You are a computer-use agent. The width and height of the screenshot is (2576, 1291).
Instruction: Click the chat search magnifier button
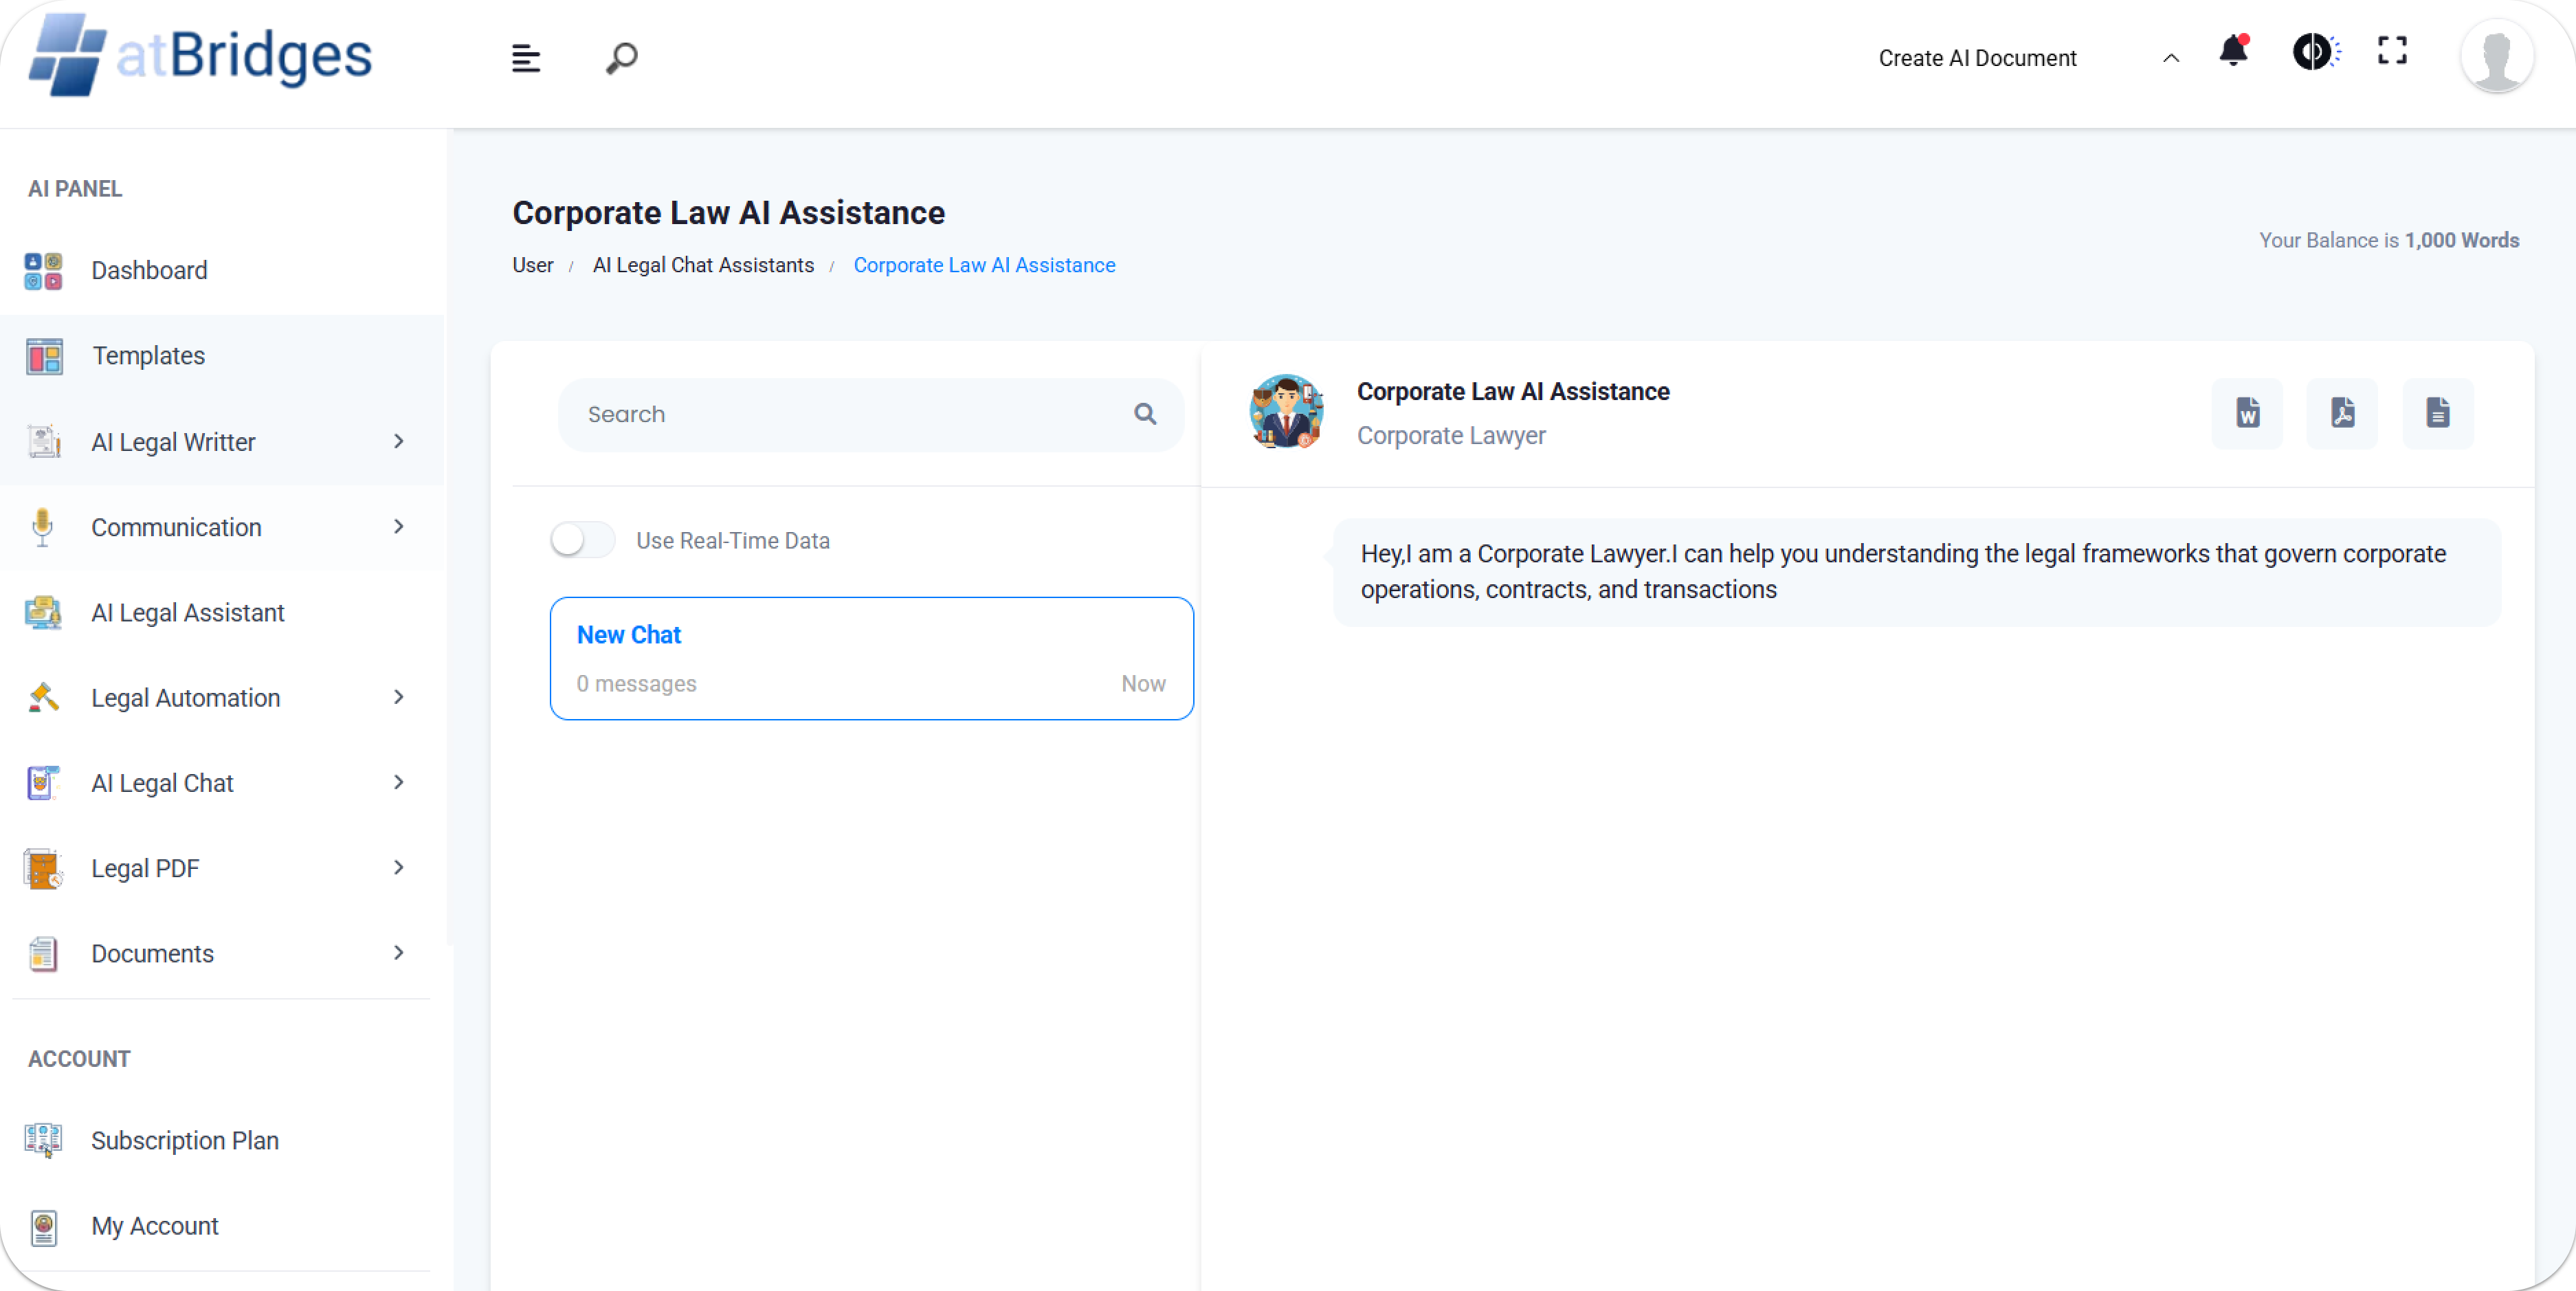(1145, 414)
